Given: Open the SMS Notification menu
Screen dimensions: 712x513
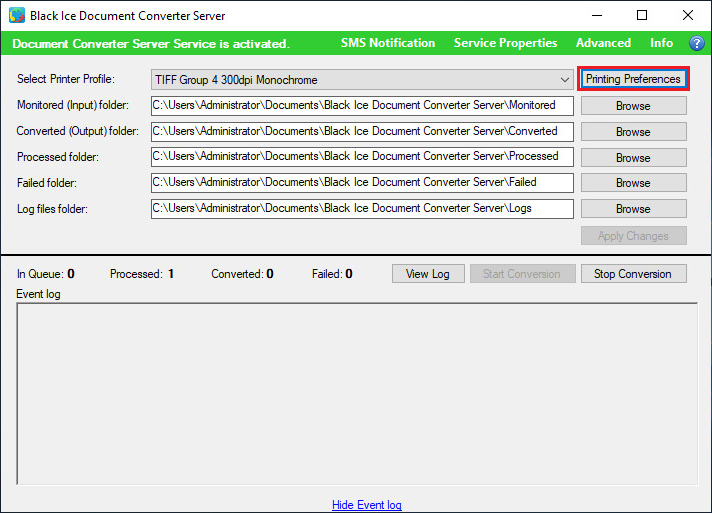Looking at the screenshot, I should tap(388, 43).
